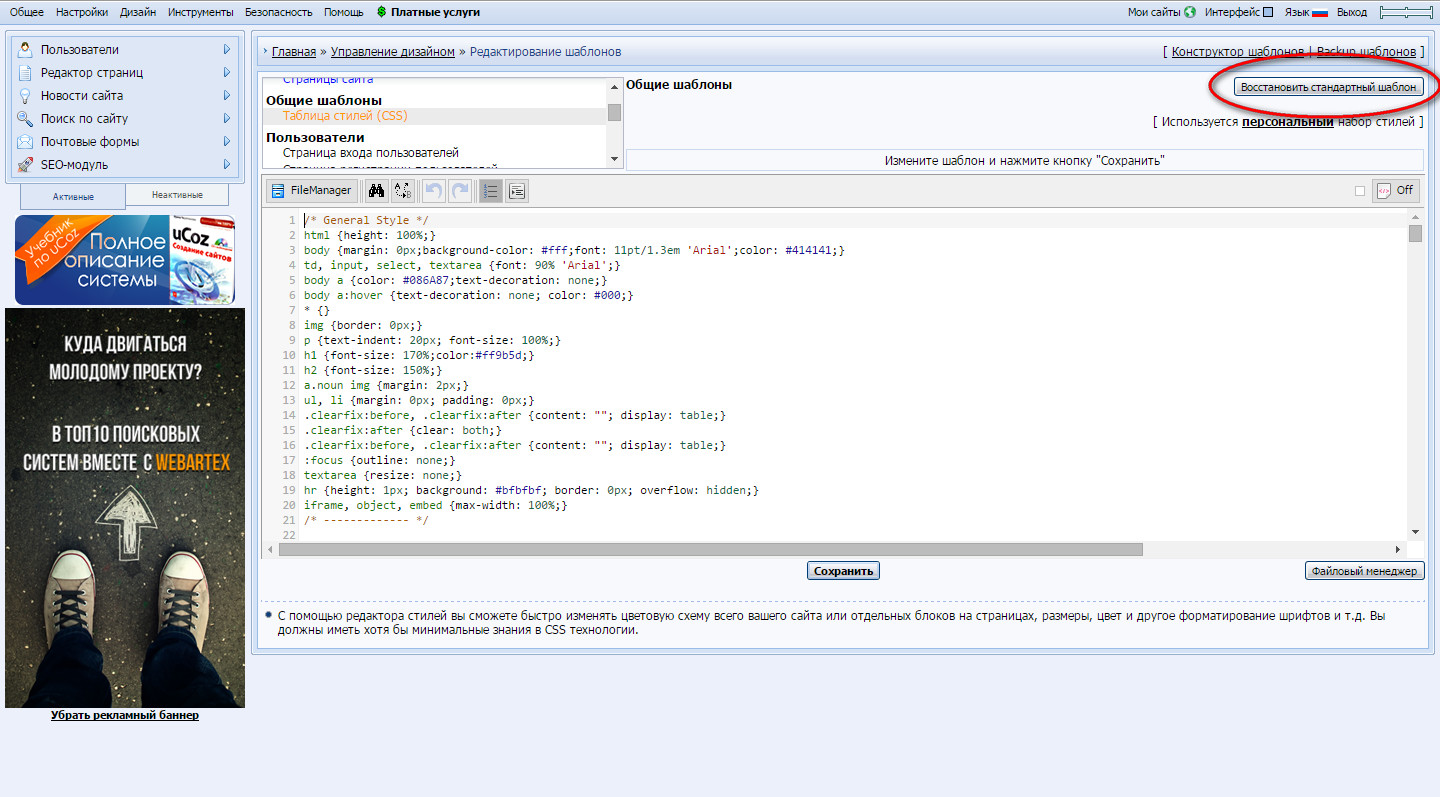
Task: Click the персональный style set link
Action: coord(1288,122)
